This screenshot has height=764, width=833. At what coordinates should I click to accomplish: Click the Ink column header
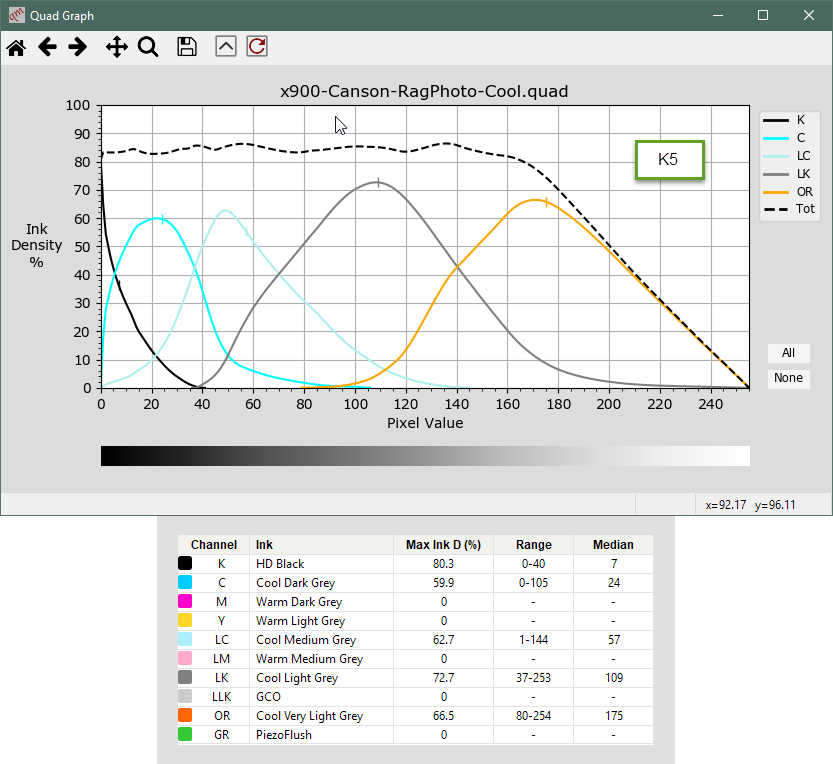[321, 545]
